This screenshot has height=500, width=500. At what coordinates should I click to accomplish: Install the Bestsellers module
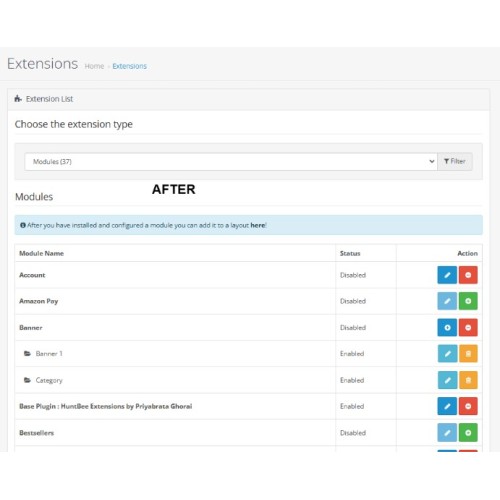(468, 433)
